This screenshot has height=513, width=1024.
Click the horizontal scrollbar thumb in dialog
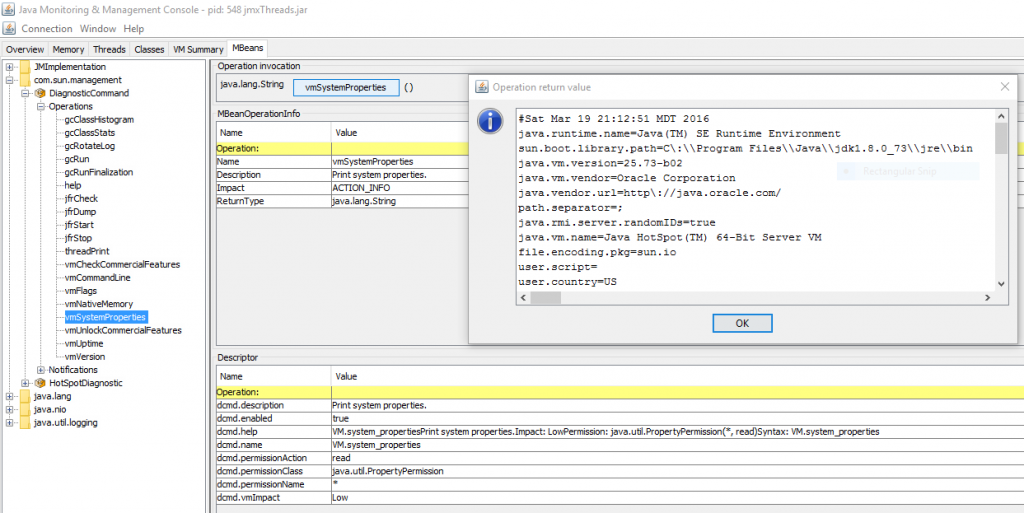546,298
